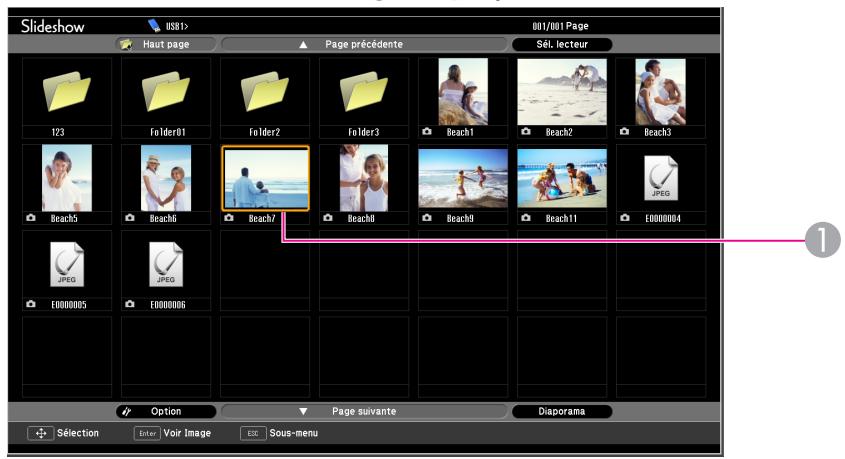
Task: Click the camera icon beside E0000006
Action: point(130,304)
